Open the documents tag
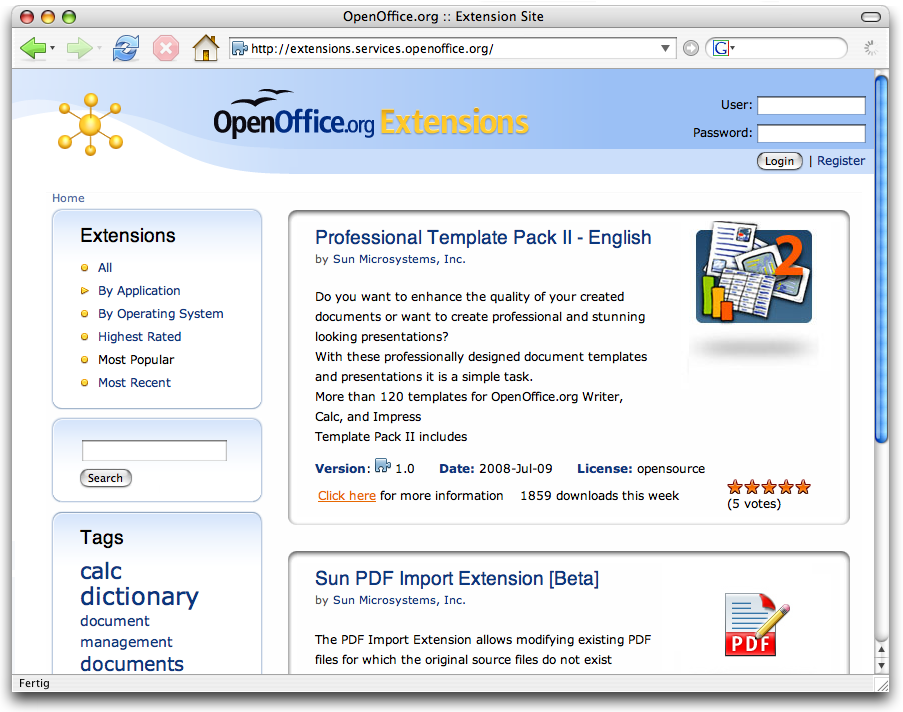The image size is (903, 712). point(132,664)
